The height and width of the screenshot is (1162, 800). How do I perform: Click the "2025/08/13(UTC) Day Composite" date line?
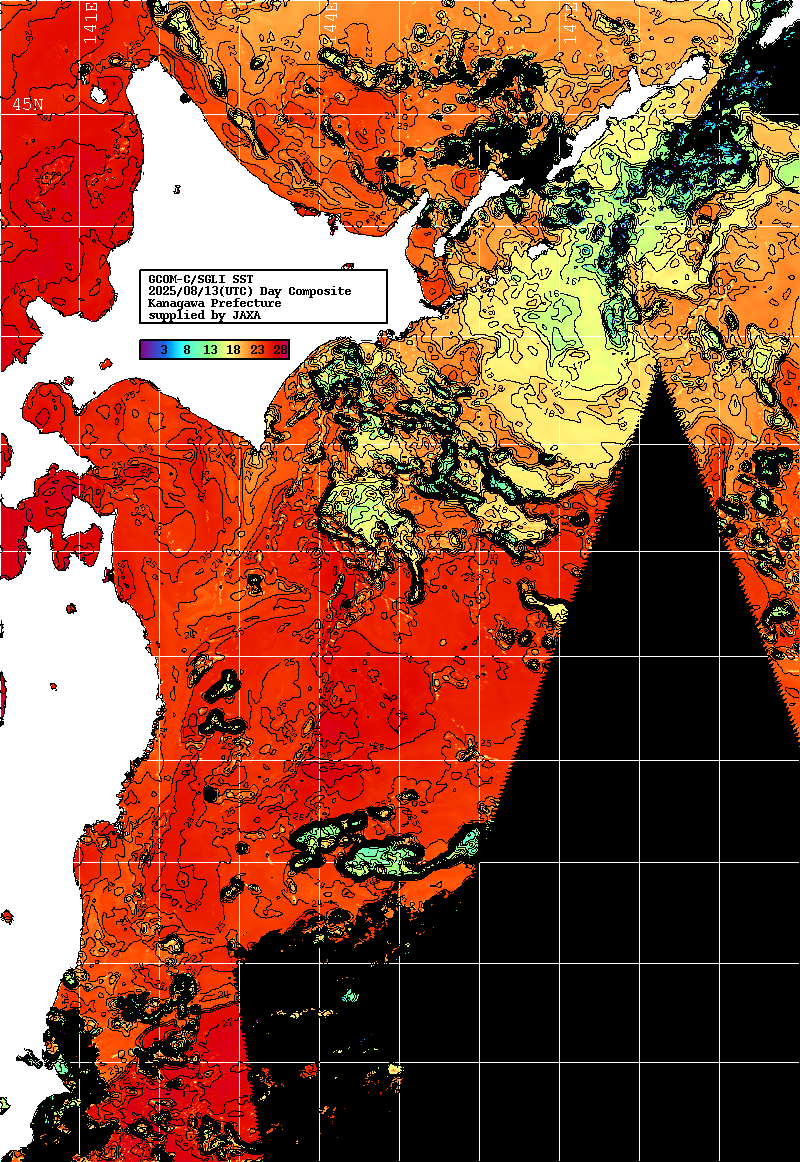pyautogui.click(x=250, y=291)
